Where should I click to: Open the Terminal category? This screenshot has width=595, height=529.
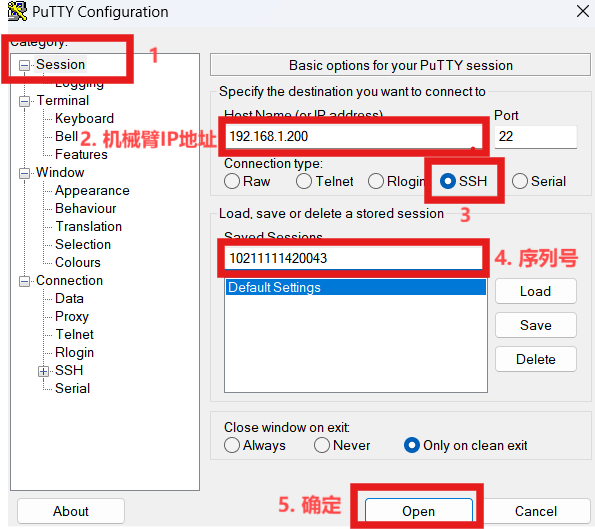pyautogui.click(x=63, y=101)
